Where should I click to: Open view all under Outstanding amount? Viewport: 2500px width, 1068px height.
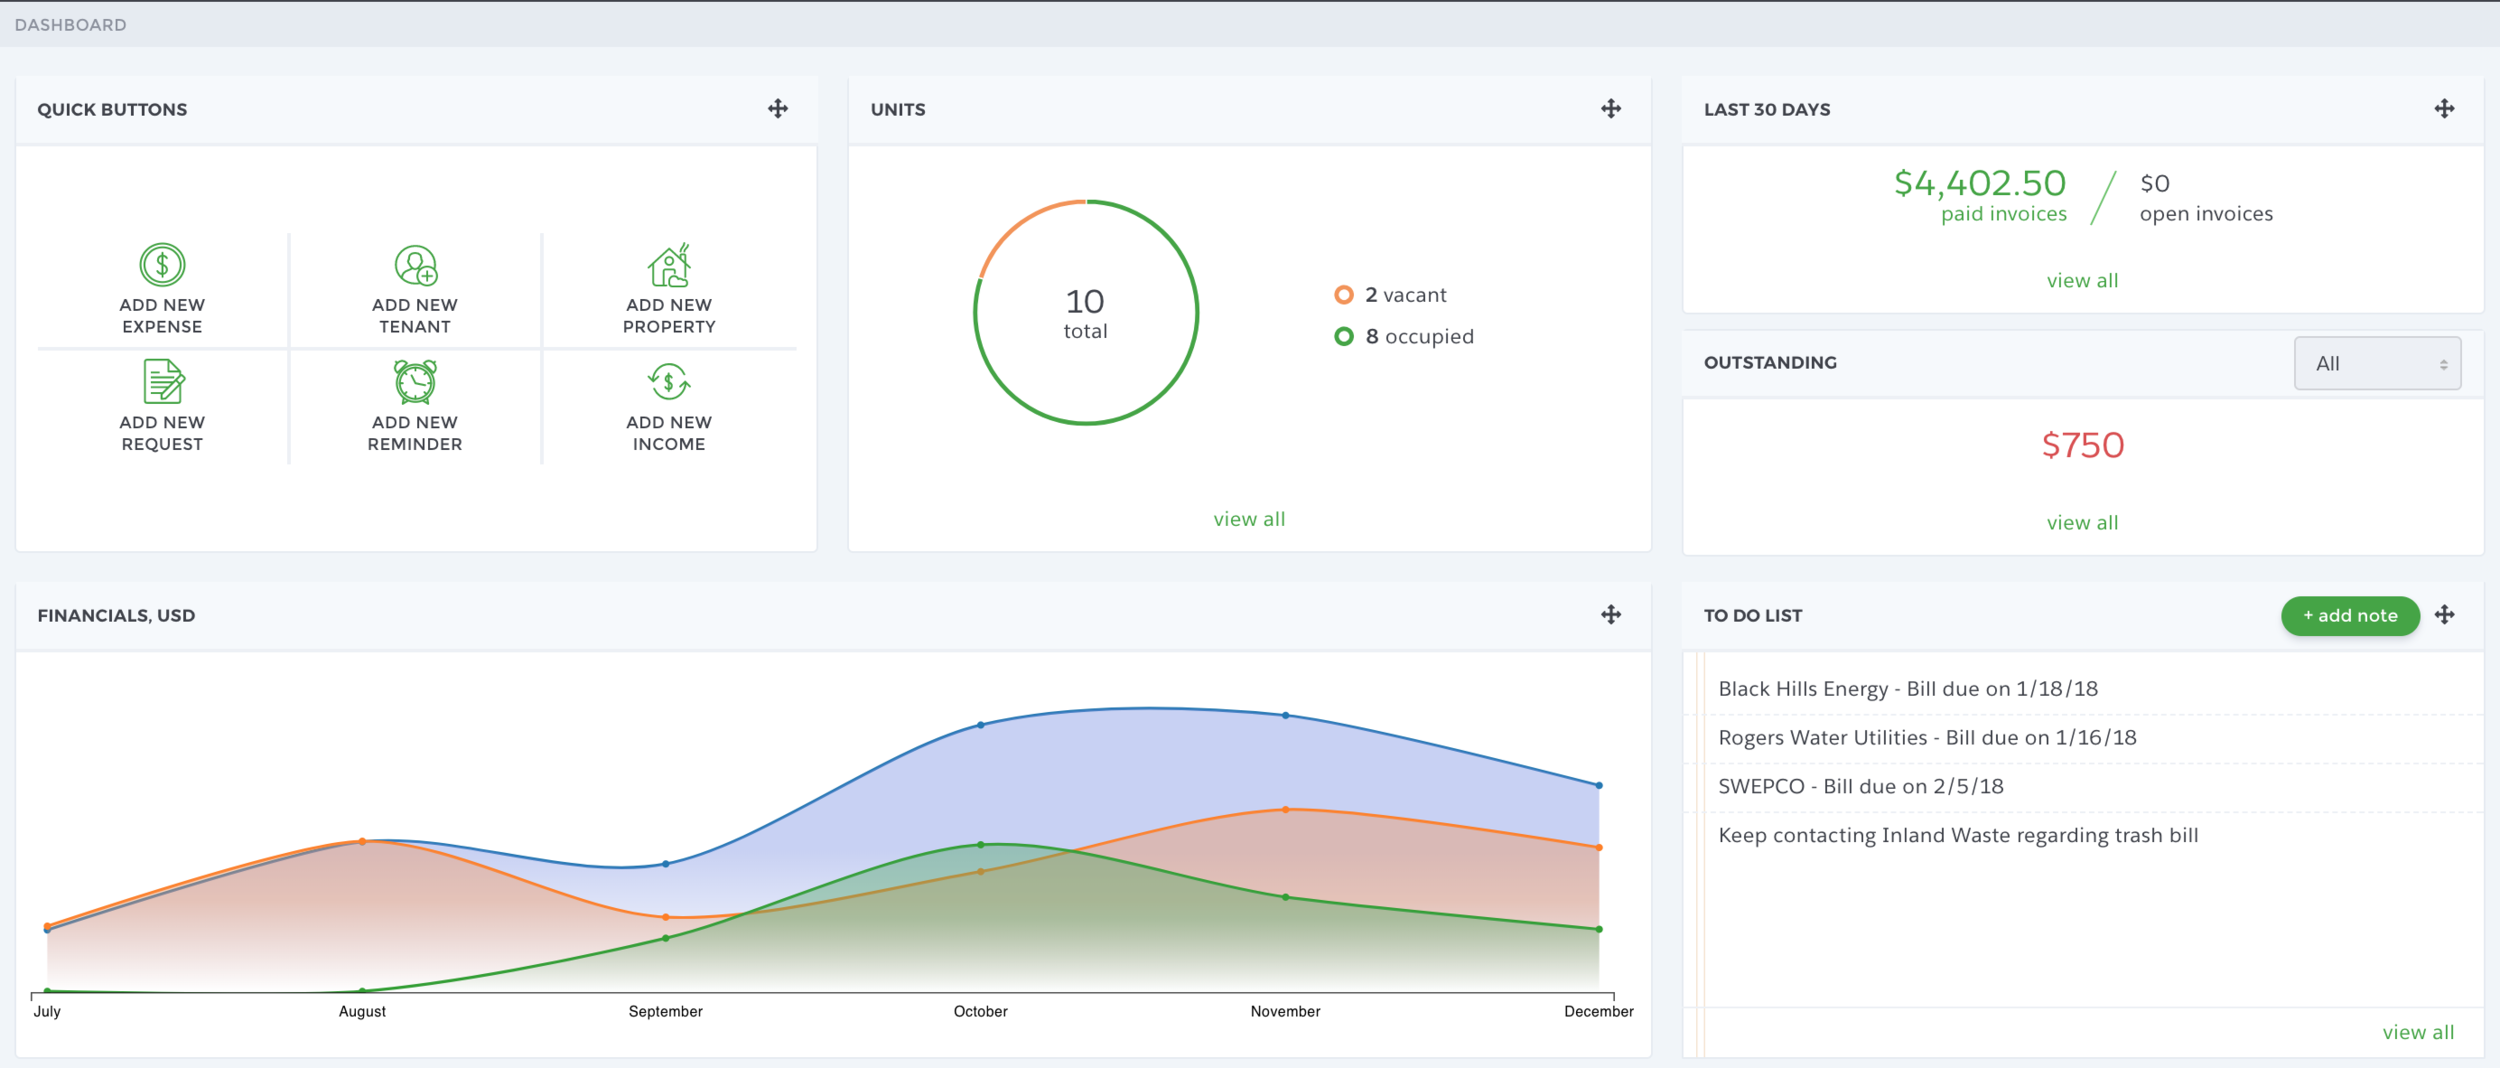2082,523
